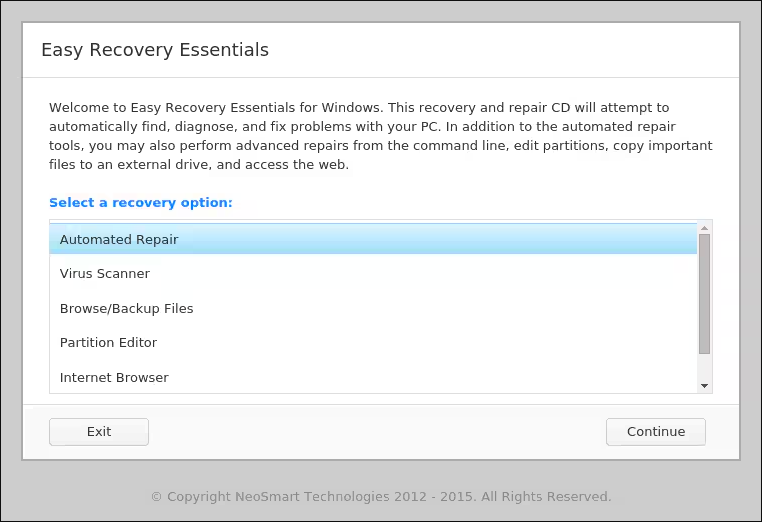Click empty footer space between Exit and Continue
The image size is (762, 522).
click(377, 432)
